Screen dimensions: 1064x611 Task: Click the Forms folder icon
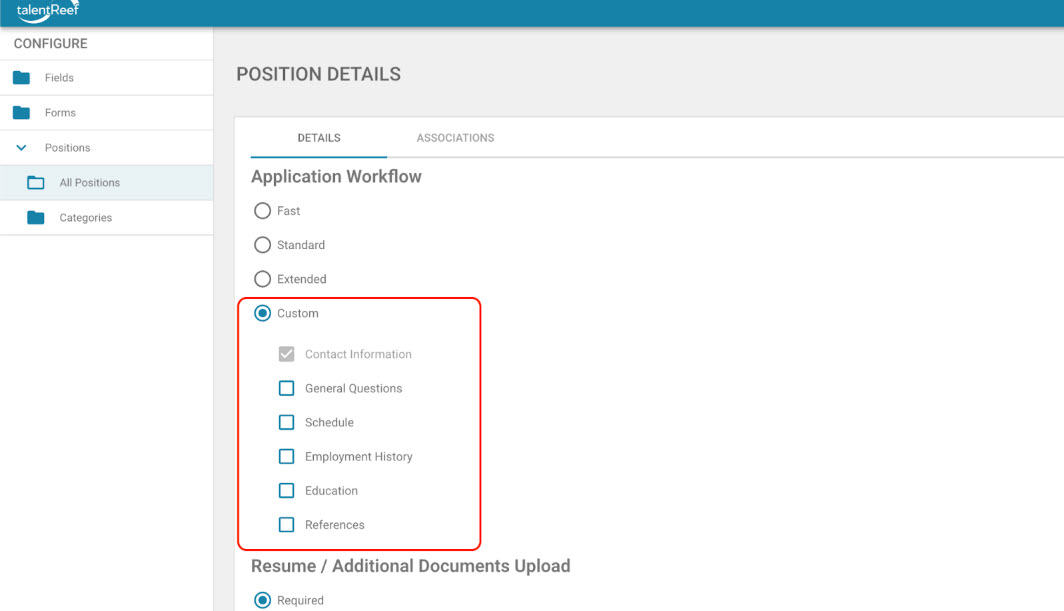click(x=21, y=113)
